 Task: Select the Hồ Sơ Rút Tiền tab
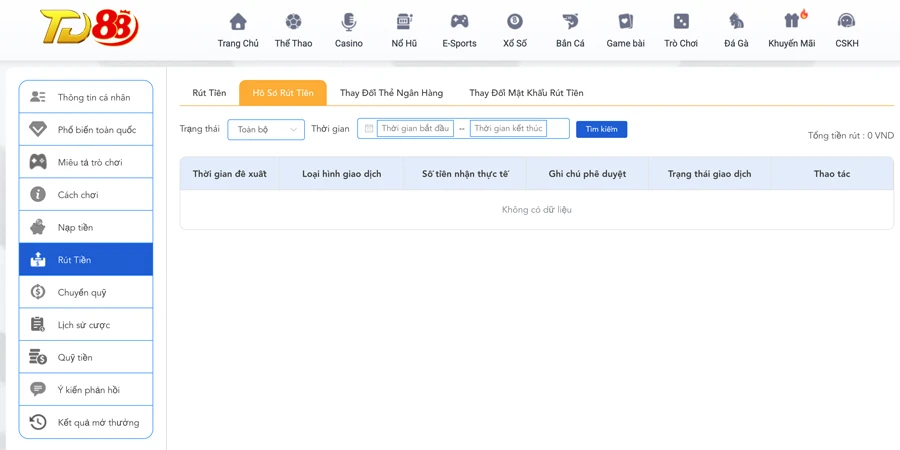[283, 93]
